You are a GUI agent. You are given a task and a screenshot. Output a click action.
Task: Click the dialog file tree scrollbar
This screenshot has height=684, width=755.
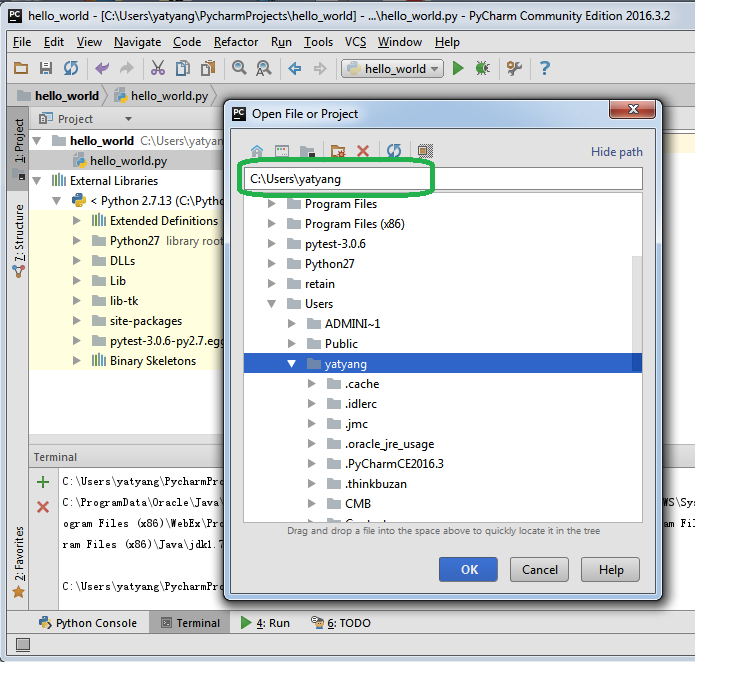pos(637,313)
